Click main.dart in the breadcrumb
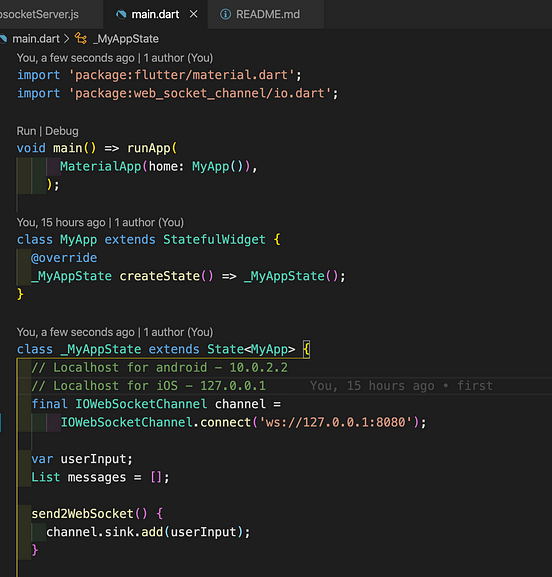The width and height of the screenshot is (552, 577). (36, 39)
